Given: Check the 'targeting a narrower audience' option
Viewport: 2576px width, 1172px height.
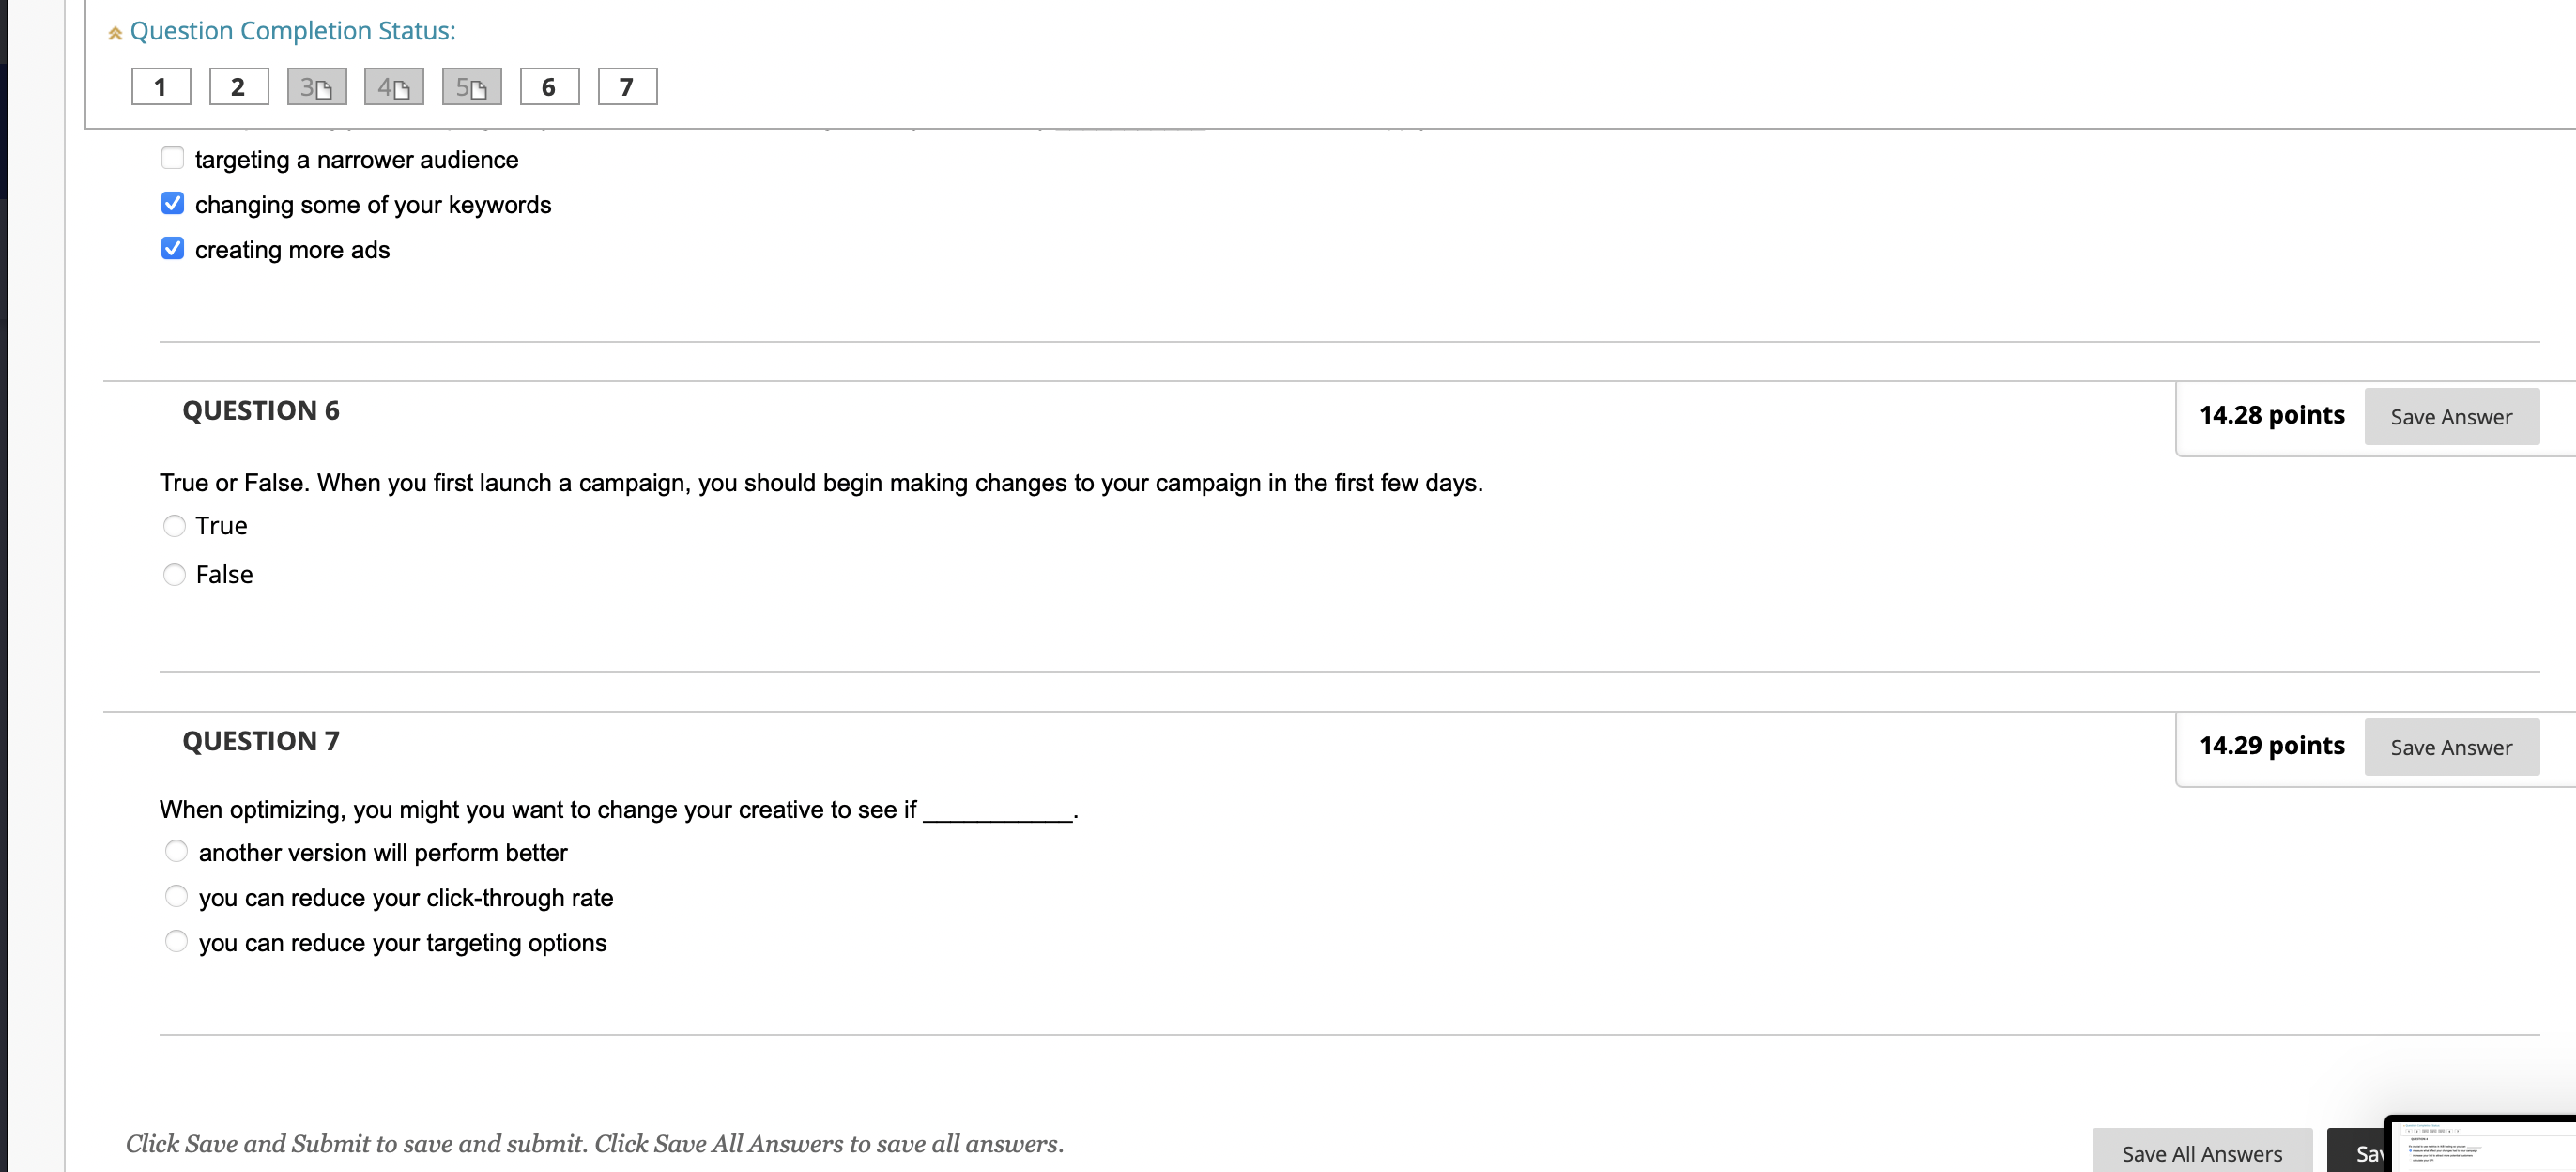Looking at the screenshot, I should coord(172,158).
